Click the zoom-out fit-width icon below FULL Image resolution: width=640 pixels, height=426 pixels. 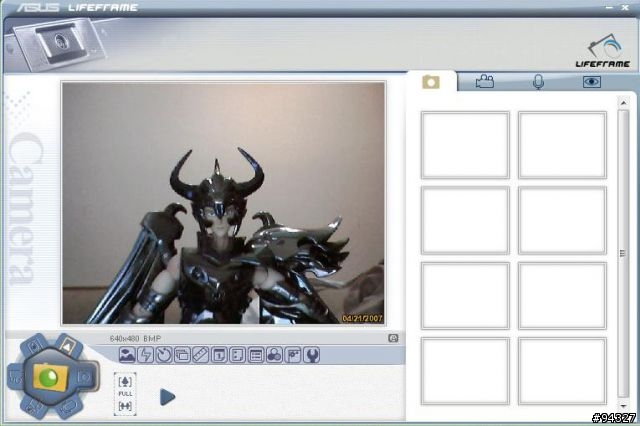click(125, 406)
